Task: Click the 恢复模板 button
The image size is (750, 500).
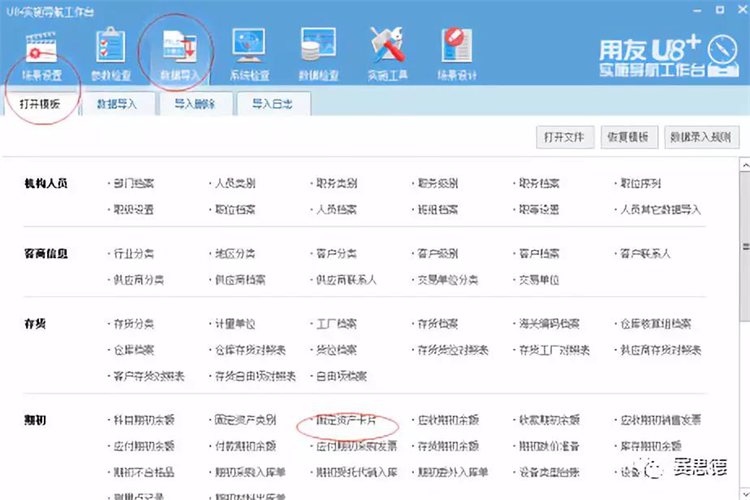Action: [x=628, y=136]
